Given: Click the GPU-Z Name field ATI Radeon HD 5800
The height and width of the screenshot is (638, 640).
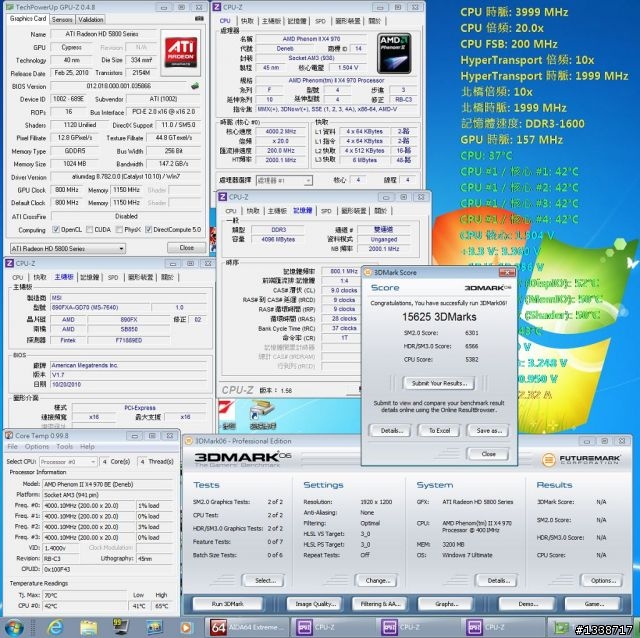Looking at the screenshot, I should (x=102, y=34).
